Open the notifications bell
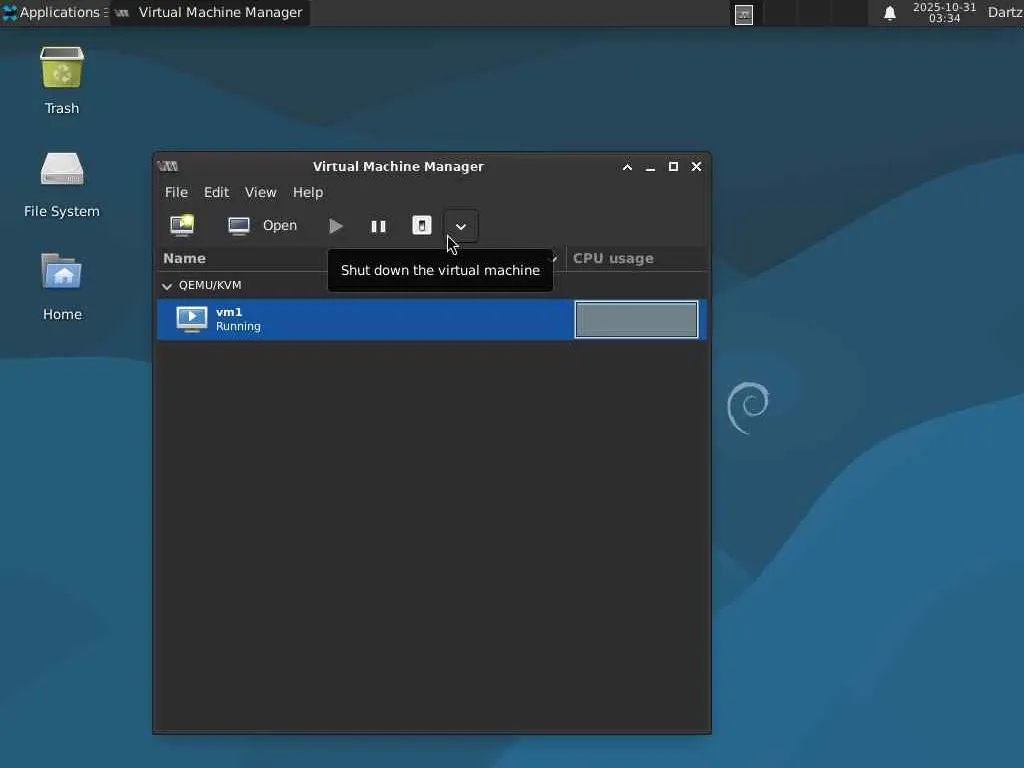 [889, 13]
